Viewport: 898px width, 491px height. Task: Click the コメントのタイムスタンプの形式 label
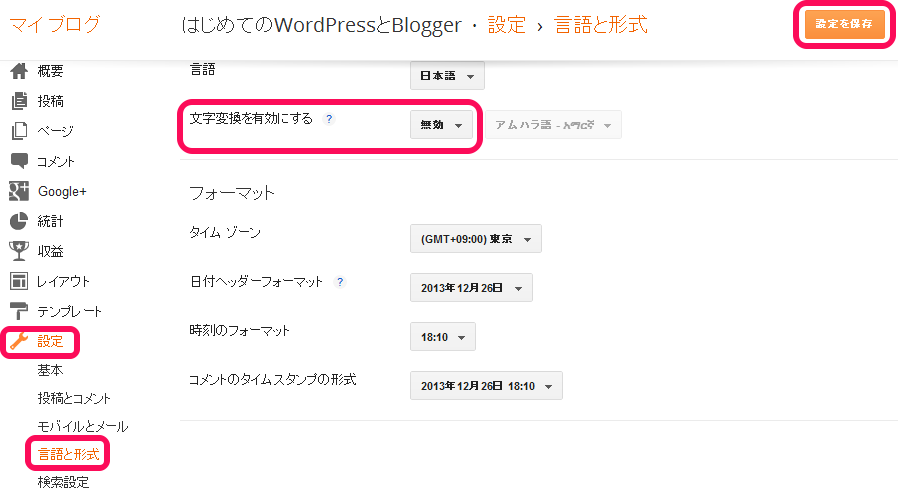click(x=273, y=380)
